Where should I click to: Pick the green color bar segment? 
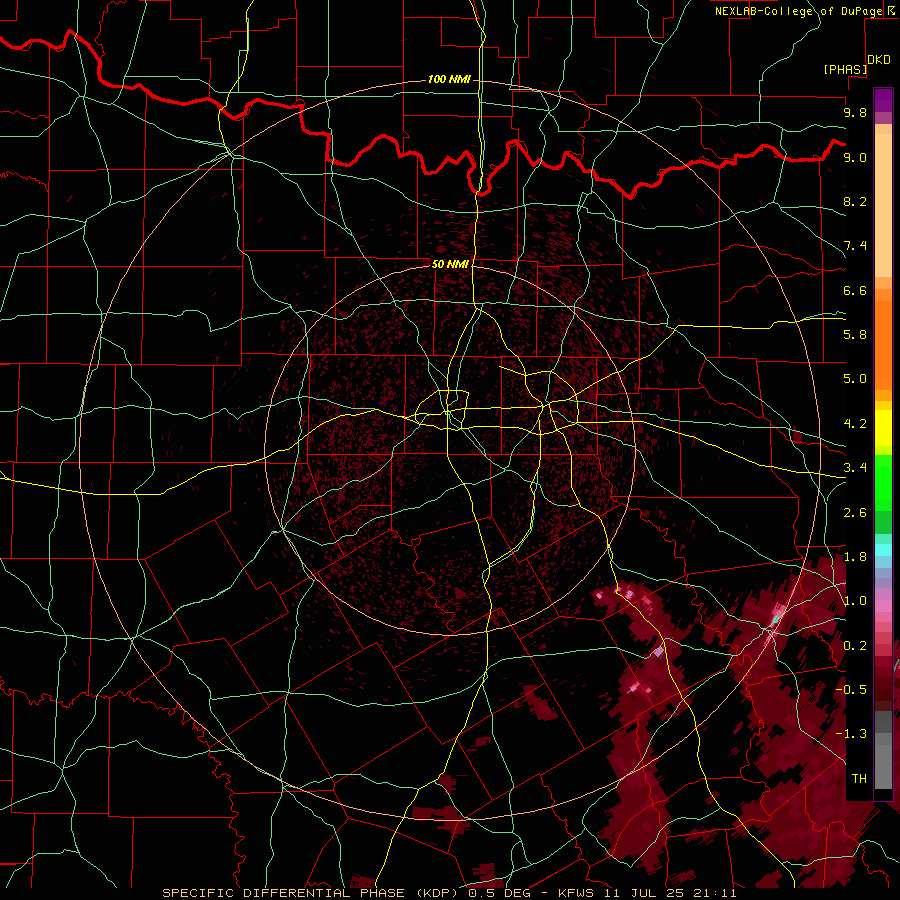coord(883,483)
